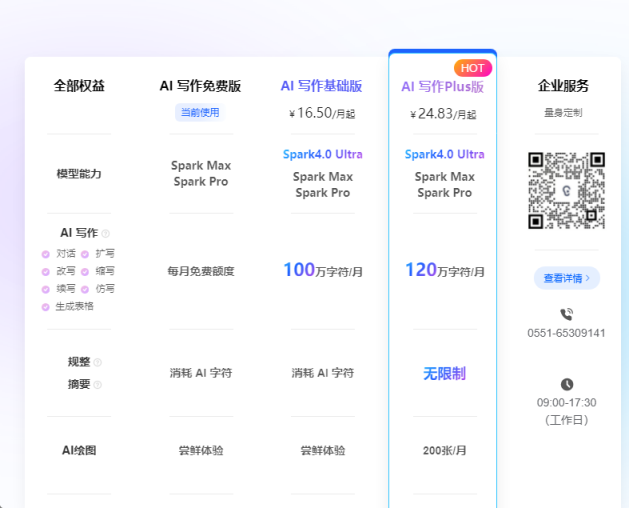
Task: Click the check icon beside 生成表格
Action: (46, 306)
